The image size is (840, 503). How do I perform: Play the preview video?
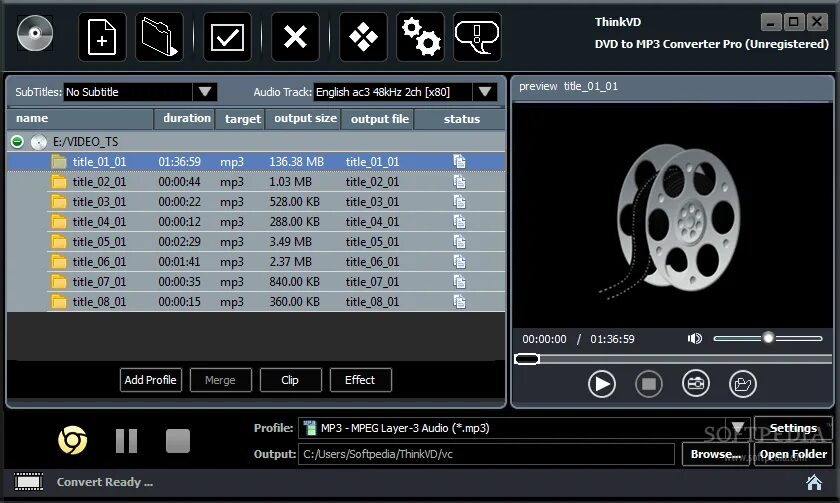[602, 384]
